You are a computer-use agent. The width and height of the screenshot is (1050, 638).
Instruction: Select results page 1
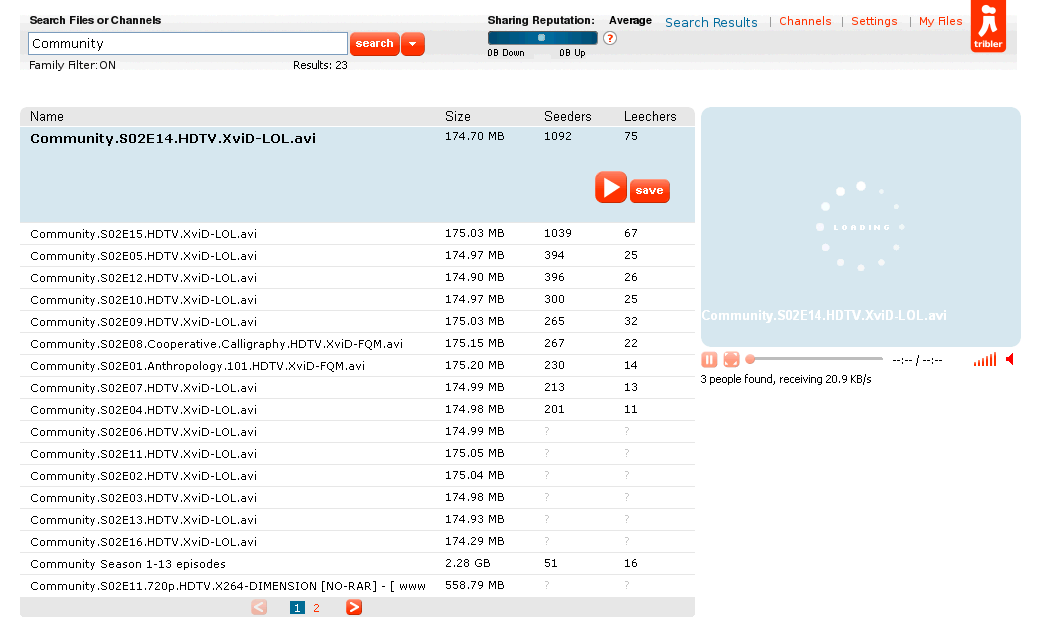tap(297, 608)
